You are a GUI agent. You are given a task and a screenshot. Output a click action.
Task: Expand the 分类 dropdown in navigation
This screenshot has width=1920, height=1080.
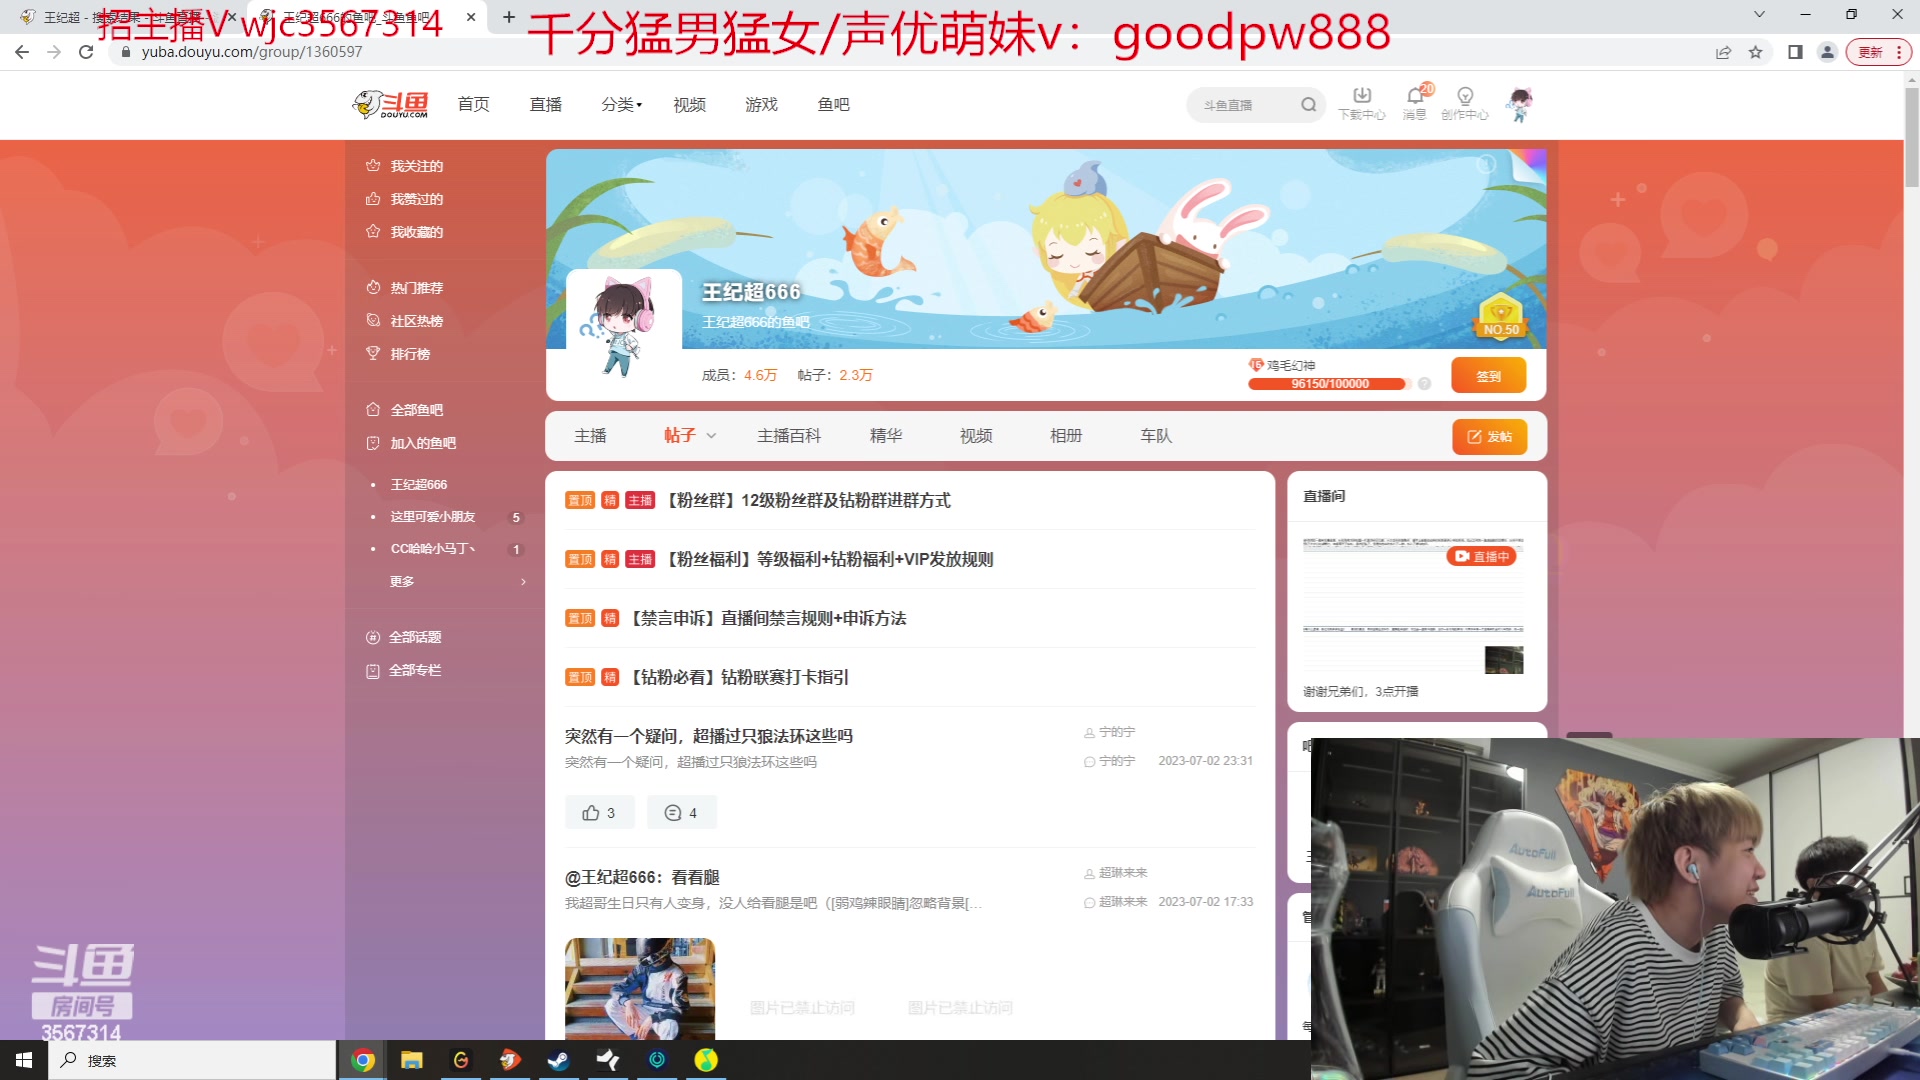click(622, 104)
